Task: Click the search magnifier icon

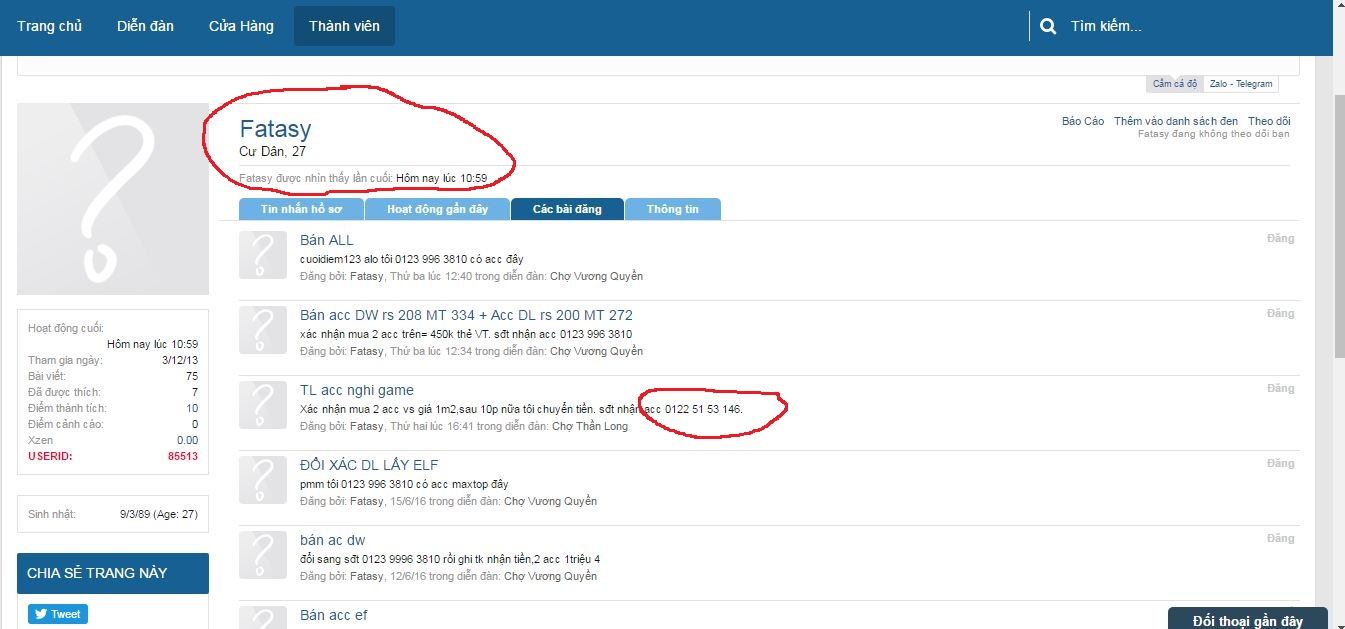Action: point(1048,27)
